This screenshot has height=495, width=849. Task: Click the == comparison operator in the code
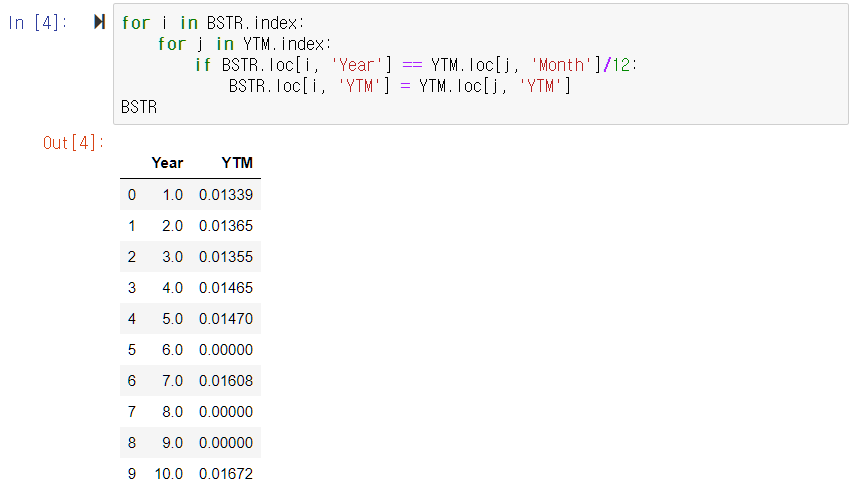(412, 65)
